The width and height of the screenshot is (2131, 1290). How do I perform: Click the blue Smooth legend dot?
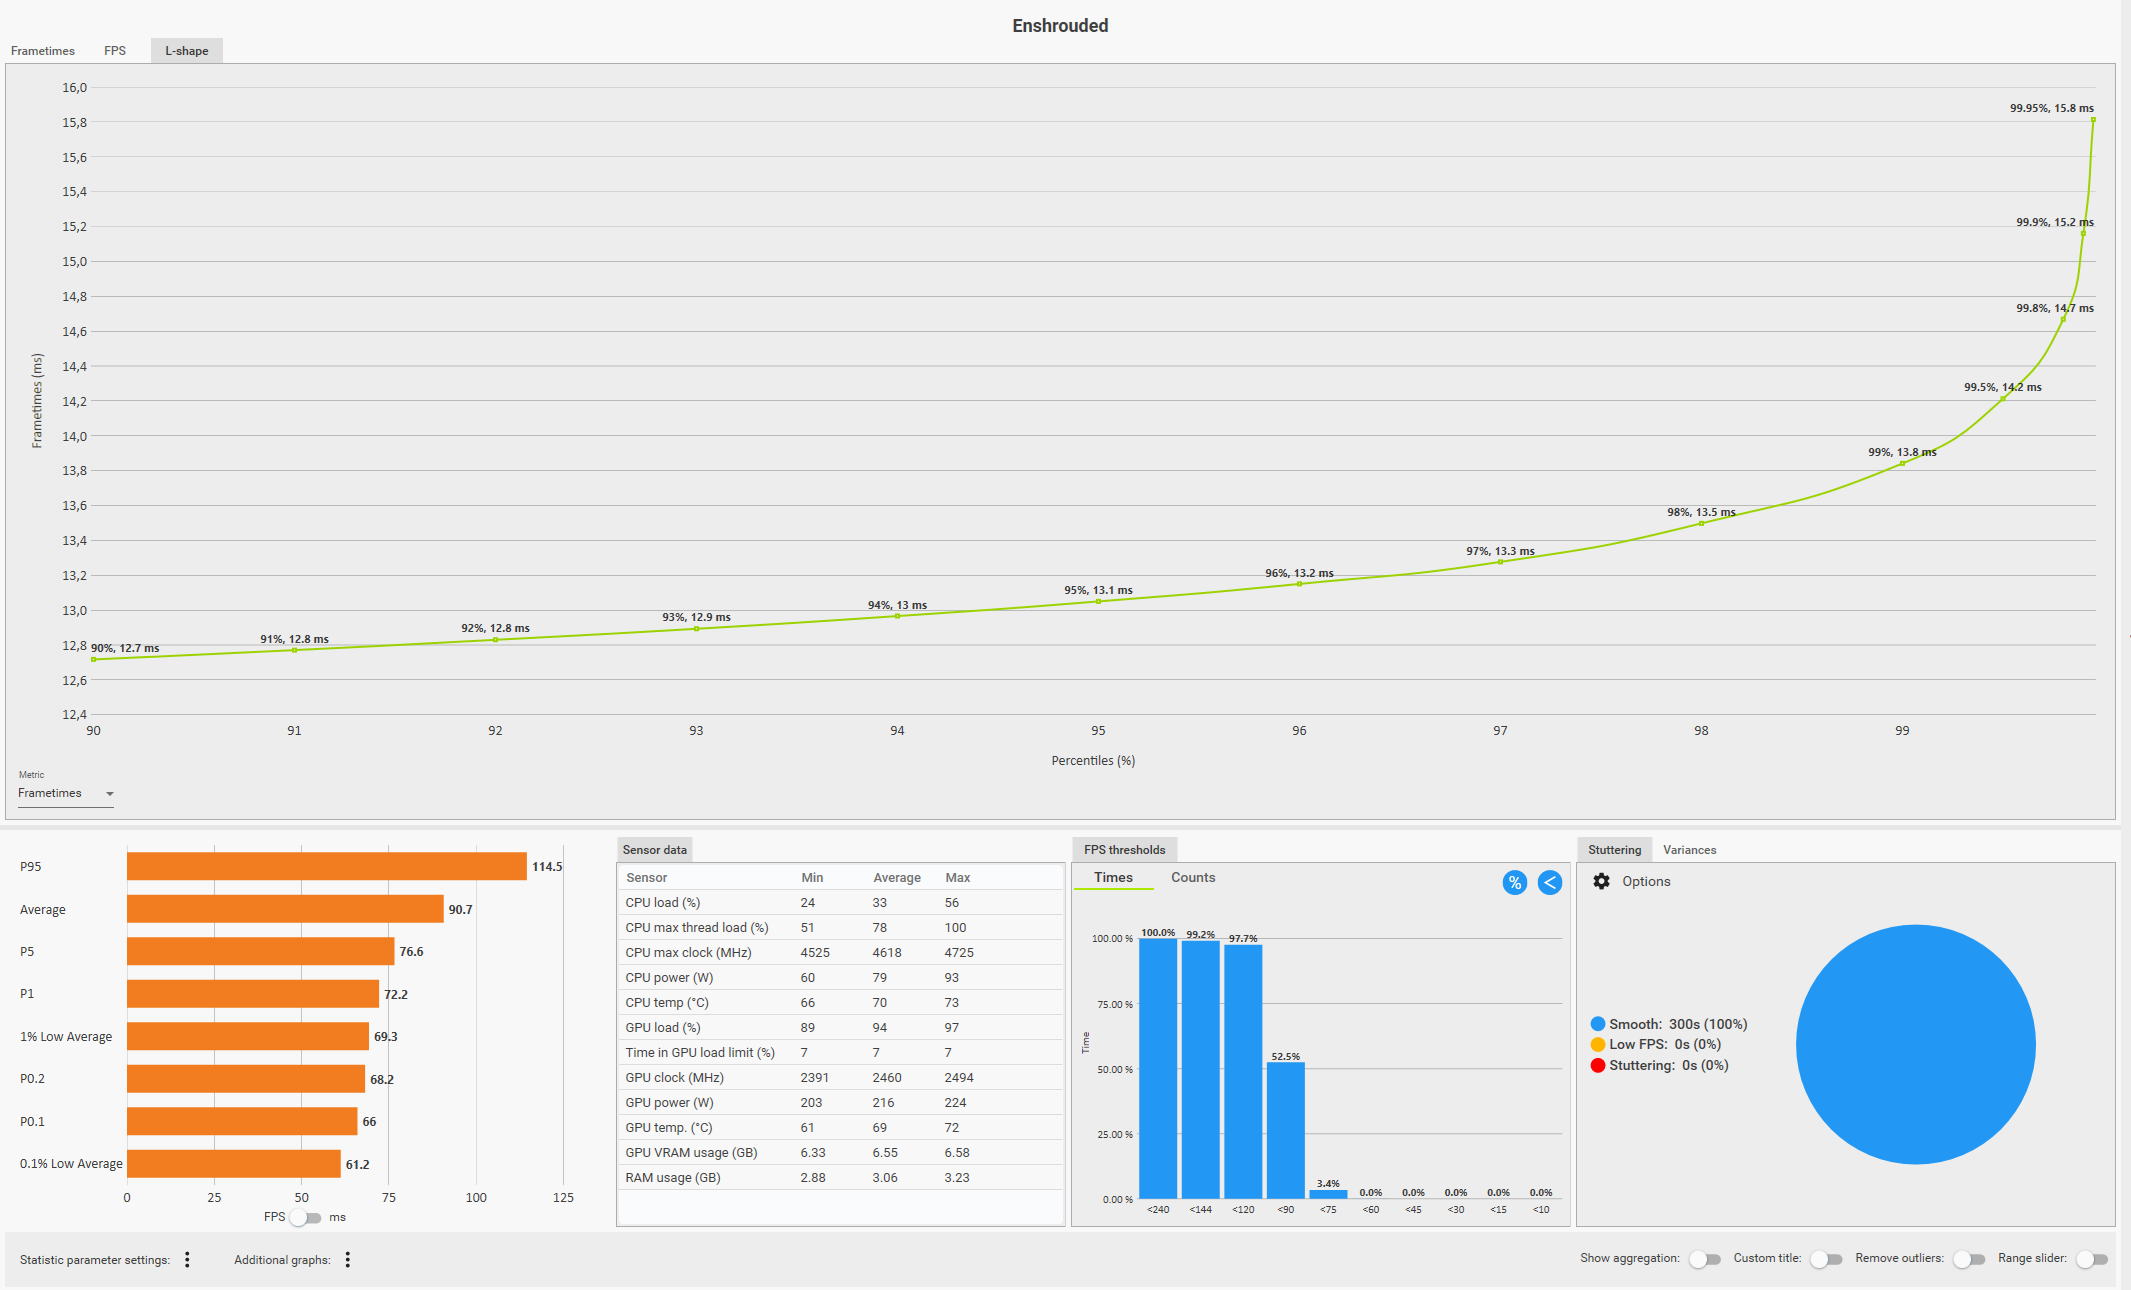[1597, 1024]
